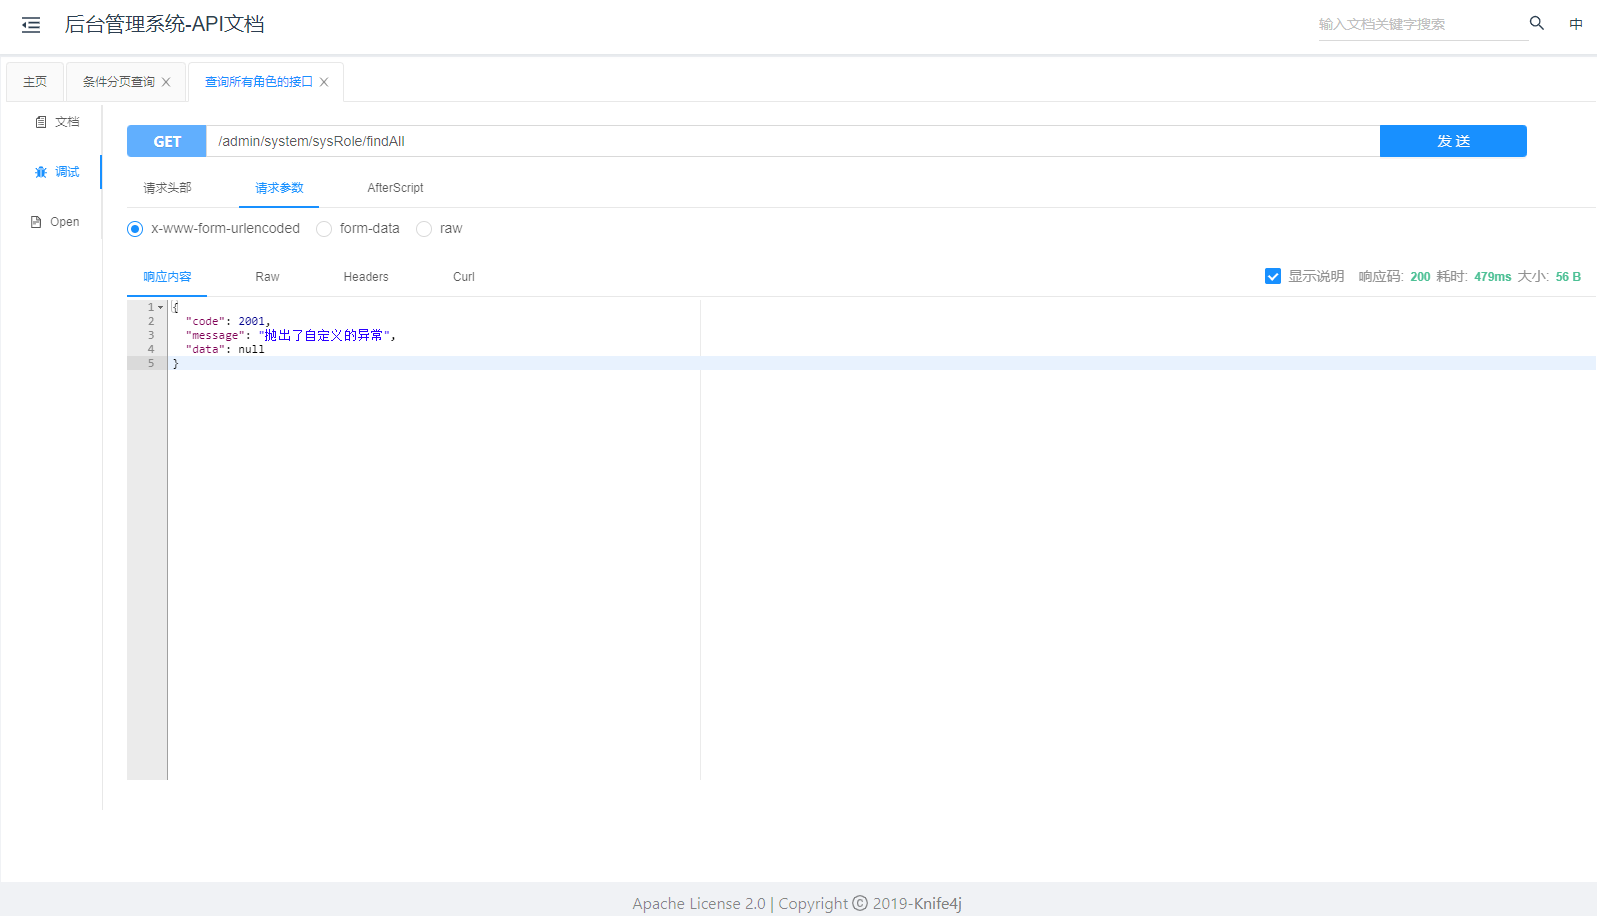Viewport: 1597px width, 916px height.
Task: View the Curl response tab
Action: click(463, 277)
